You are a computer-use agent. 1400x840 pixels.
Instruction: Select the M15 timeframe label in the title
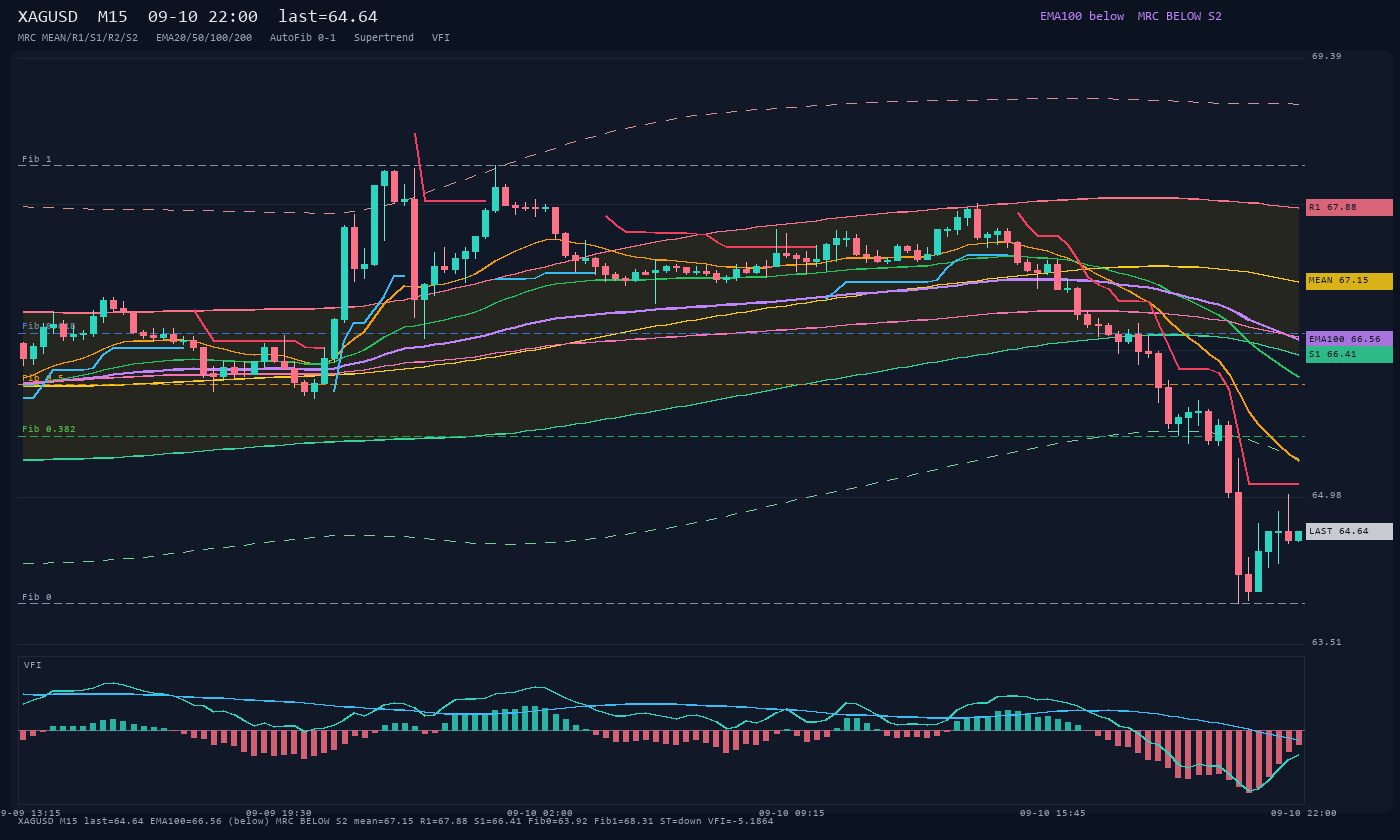click(113, 17)
